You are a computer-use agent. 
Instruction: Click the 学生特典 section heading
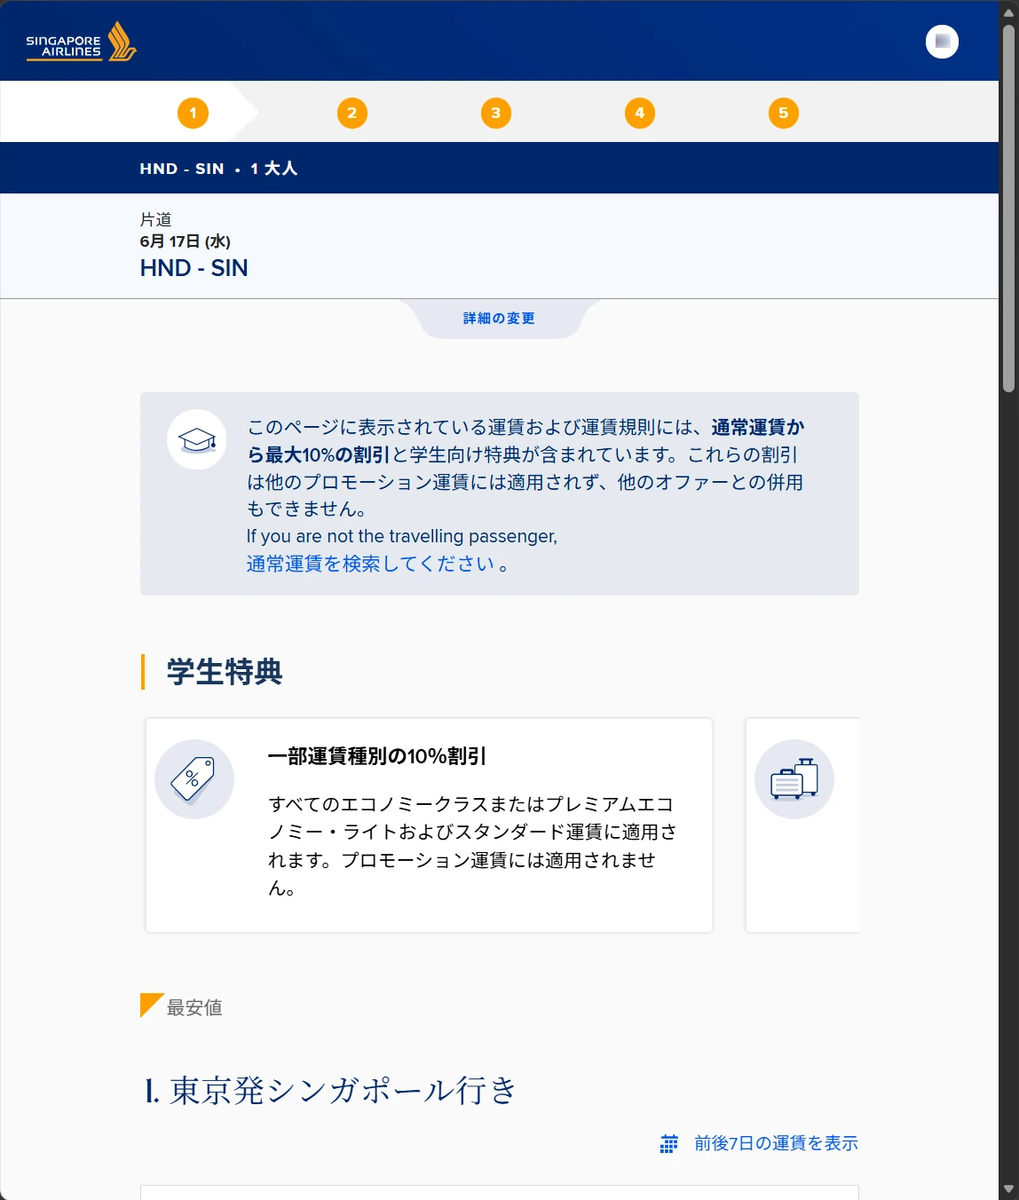(x=224, y=671)
